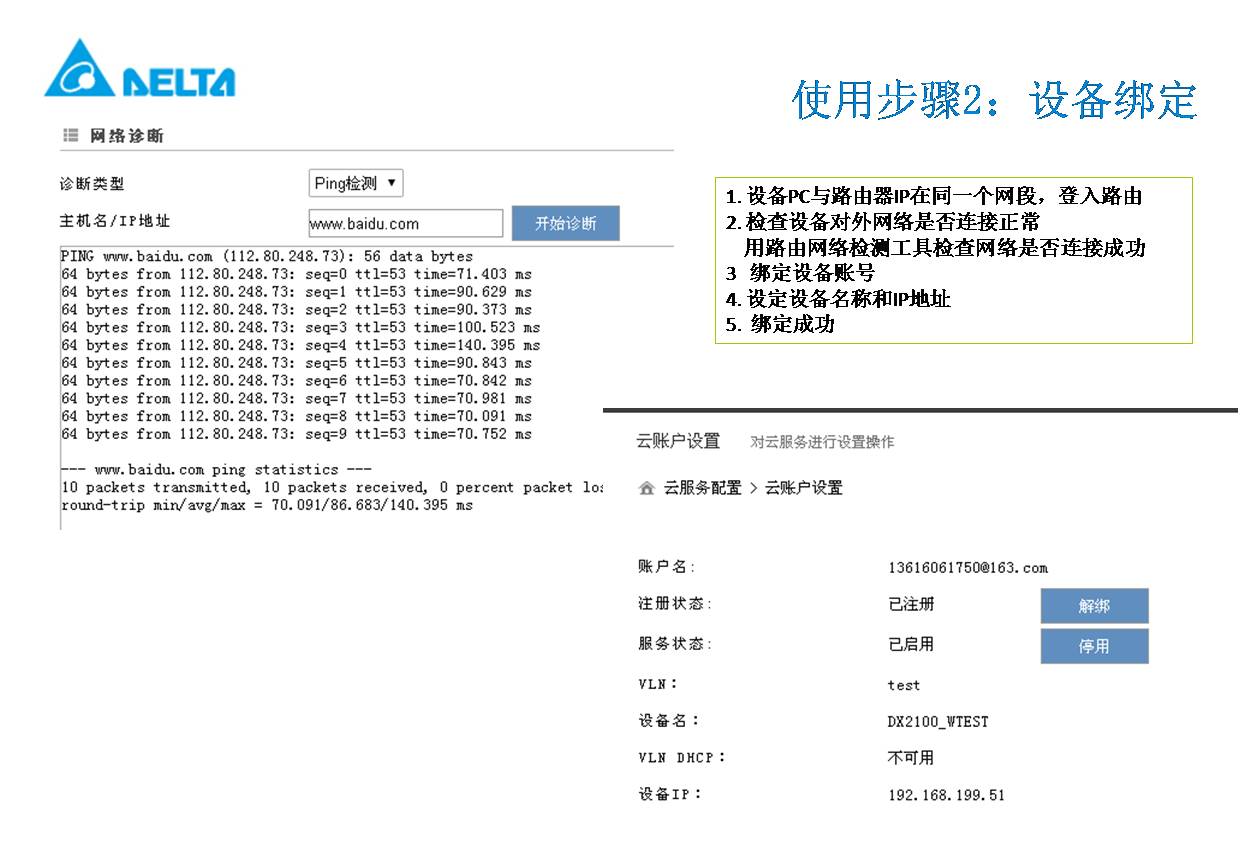Click the list icon beside 网络诊断
Image resolution: width=1250 pixels, height=852 pixels.
(70, 135)
